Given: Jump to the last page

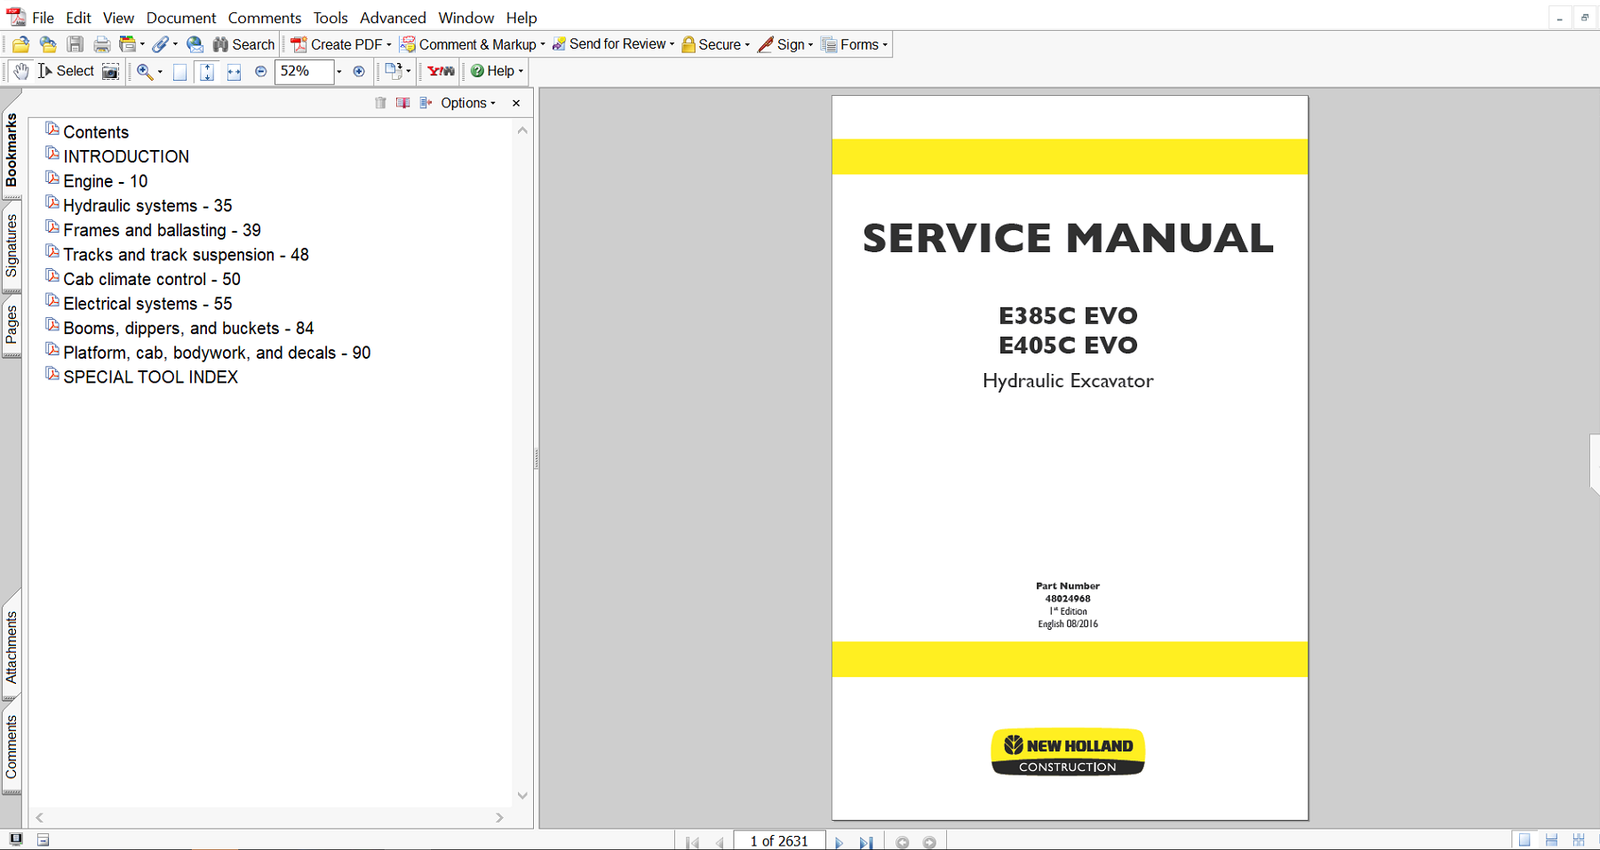Looking at the screenshot, I should point(866,842).
